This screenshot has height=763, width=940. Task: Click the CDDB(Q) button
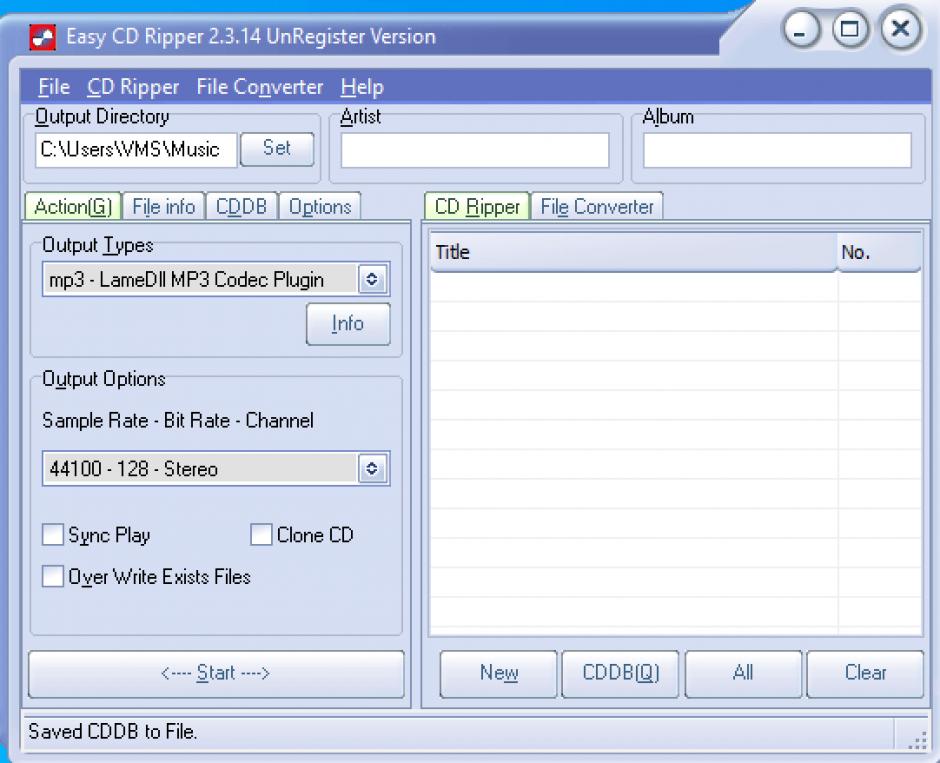[x=620, y=674]
